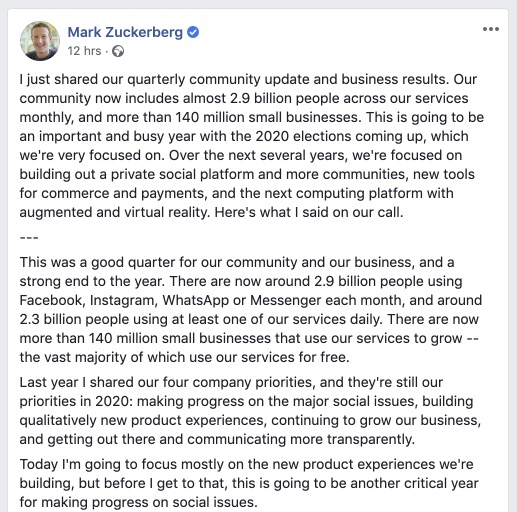517x512 pixels.
Task: Open the post author's profile picture
Action: [40, 41]
